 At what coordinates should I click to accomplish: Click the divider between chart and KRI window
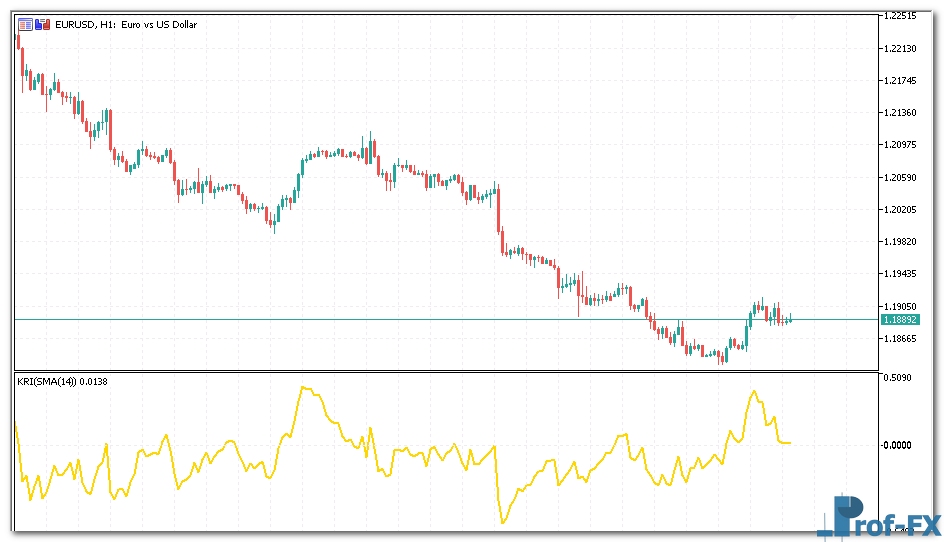(440, 371)
